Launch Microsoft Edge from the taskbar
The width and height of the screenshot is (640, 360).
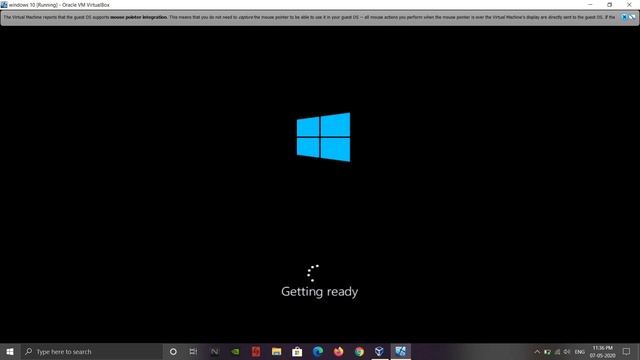tap(318, 351)
